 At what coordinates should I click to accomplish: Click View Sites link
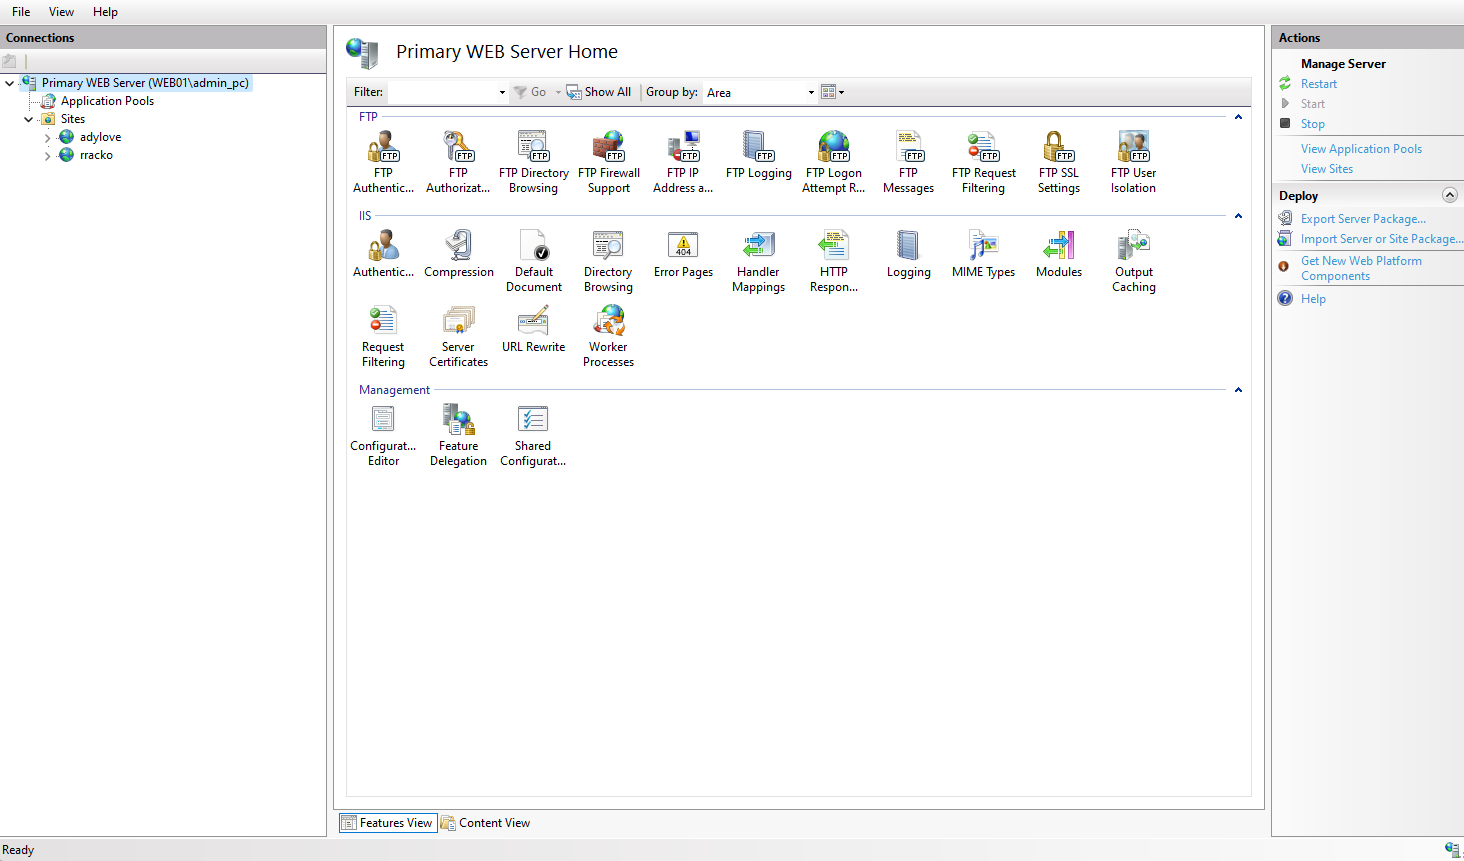[x=1326, y=169]
